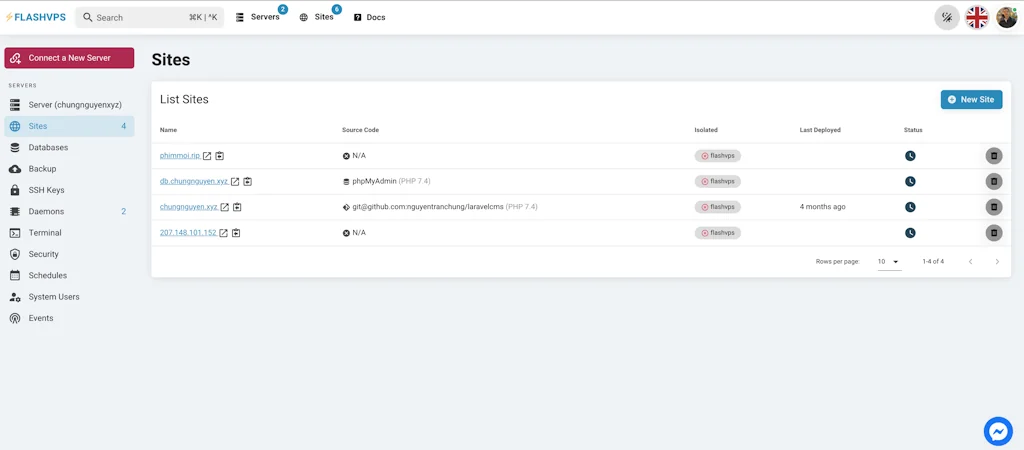This screenshot has height=450, width=1024.
Task: Click the Source Code column header
Action: tap(360, 130)
